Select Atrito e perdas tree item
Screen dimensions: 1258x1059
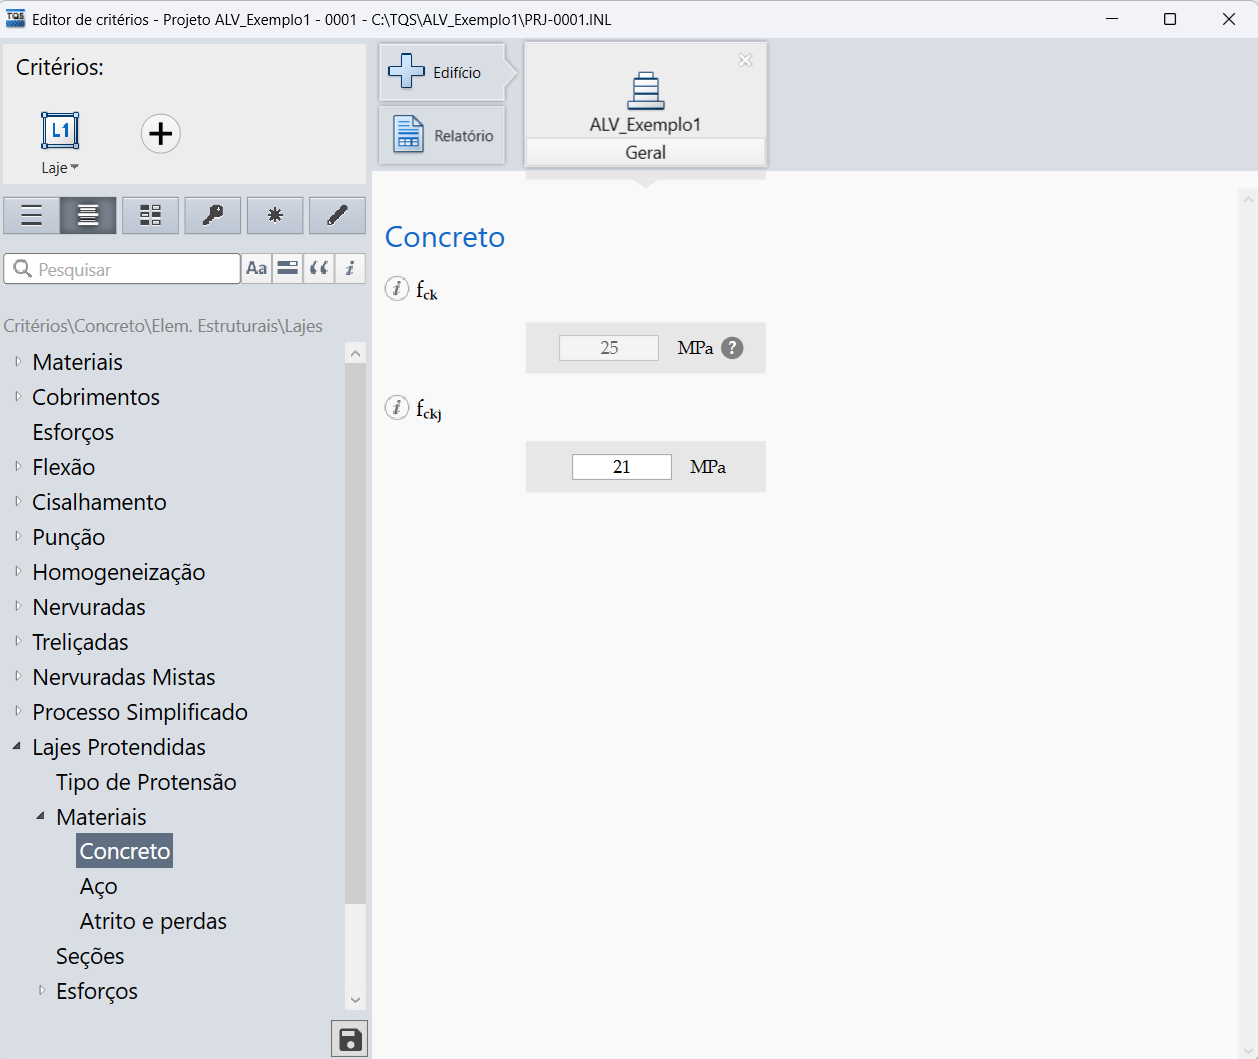point(153,921)
